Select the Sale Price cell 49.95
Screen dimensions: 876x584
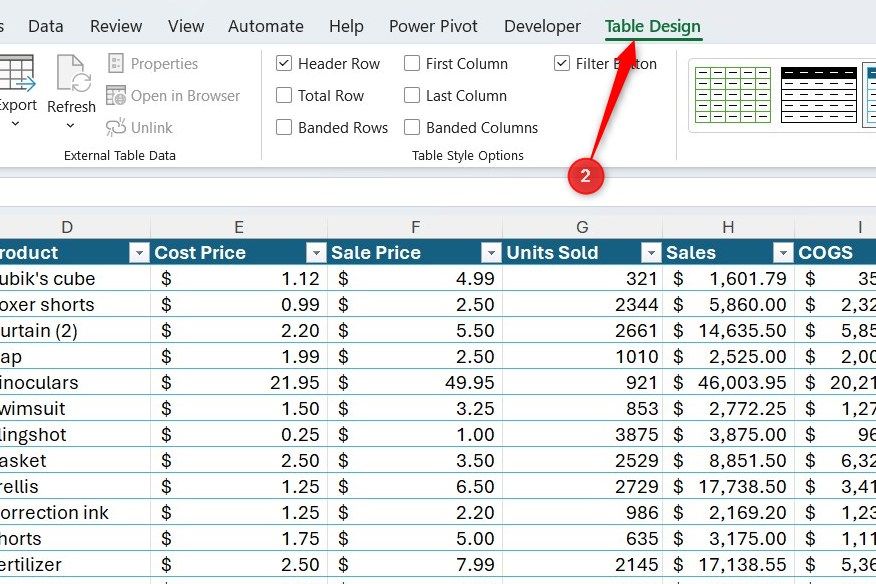[x=415, y=382]
